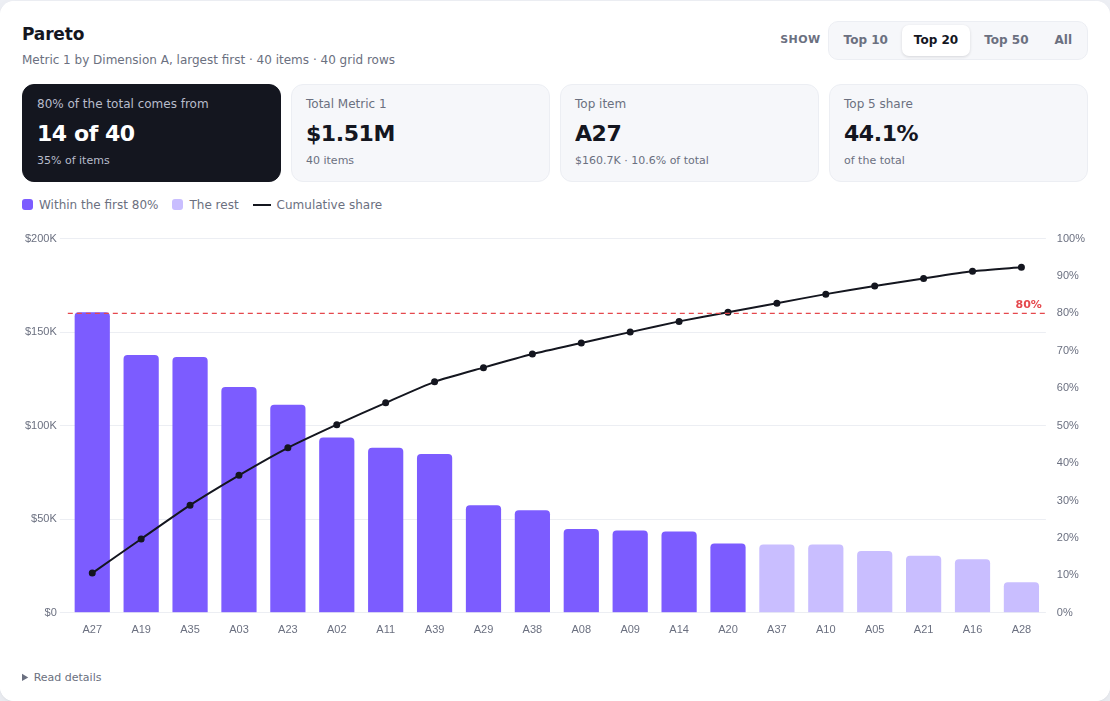1110x701 pixels.
Task: Click the A11 bar
Action: point(385,530)
